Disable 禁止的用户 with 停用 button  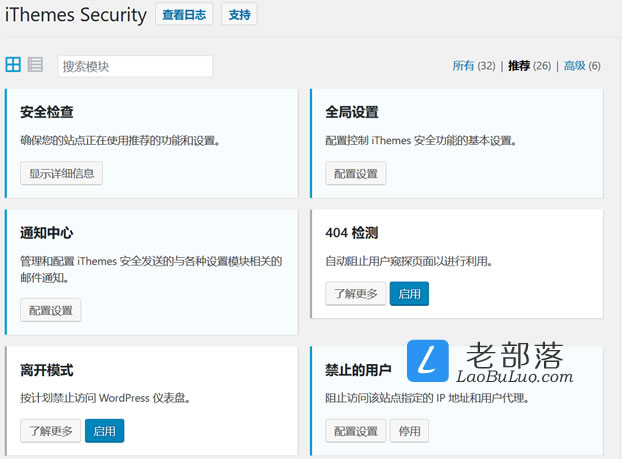pos(409,430)
